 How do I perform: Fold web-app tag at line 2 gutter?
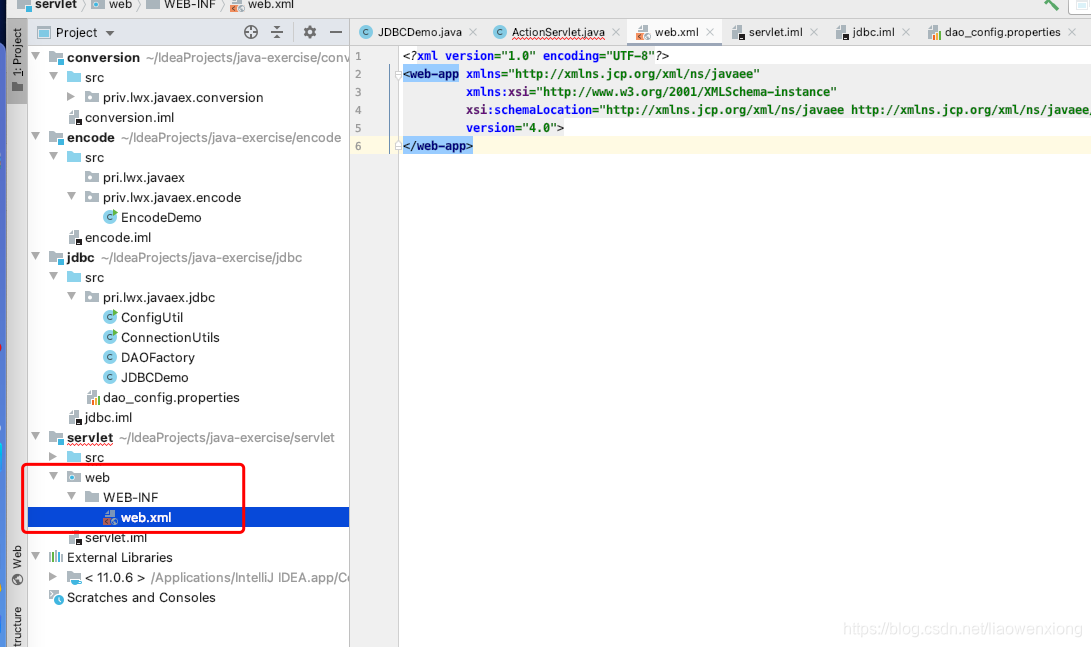tap(398, 74)
